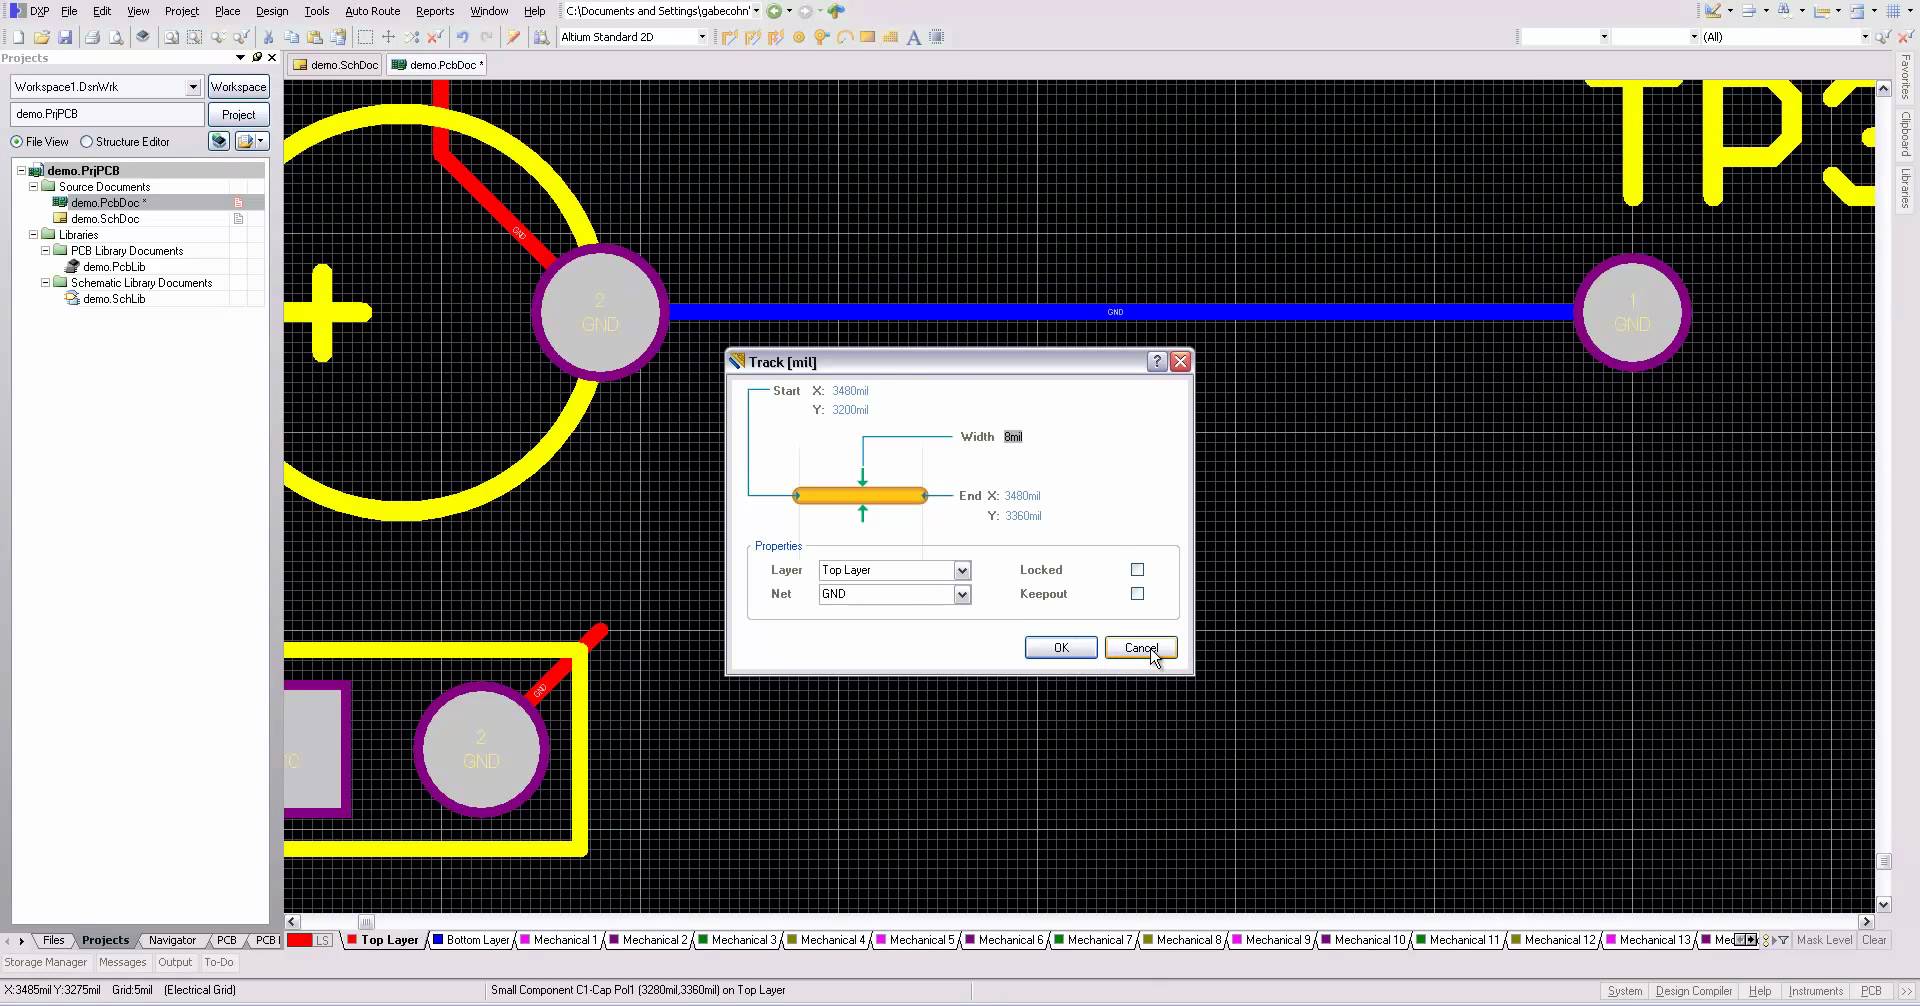Click the Place Pad icon

799,37
